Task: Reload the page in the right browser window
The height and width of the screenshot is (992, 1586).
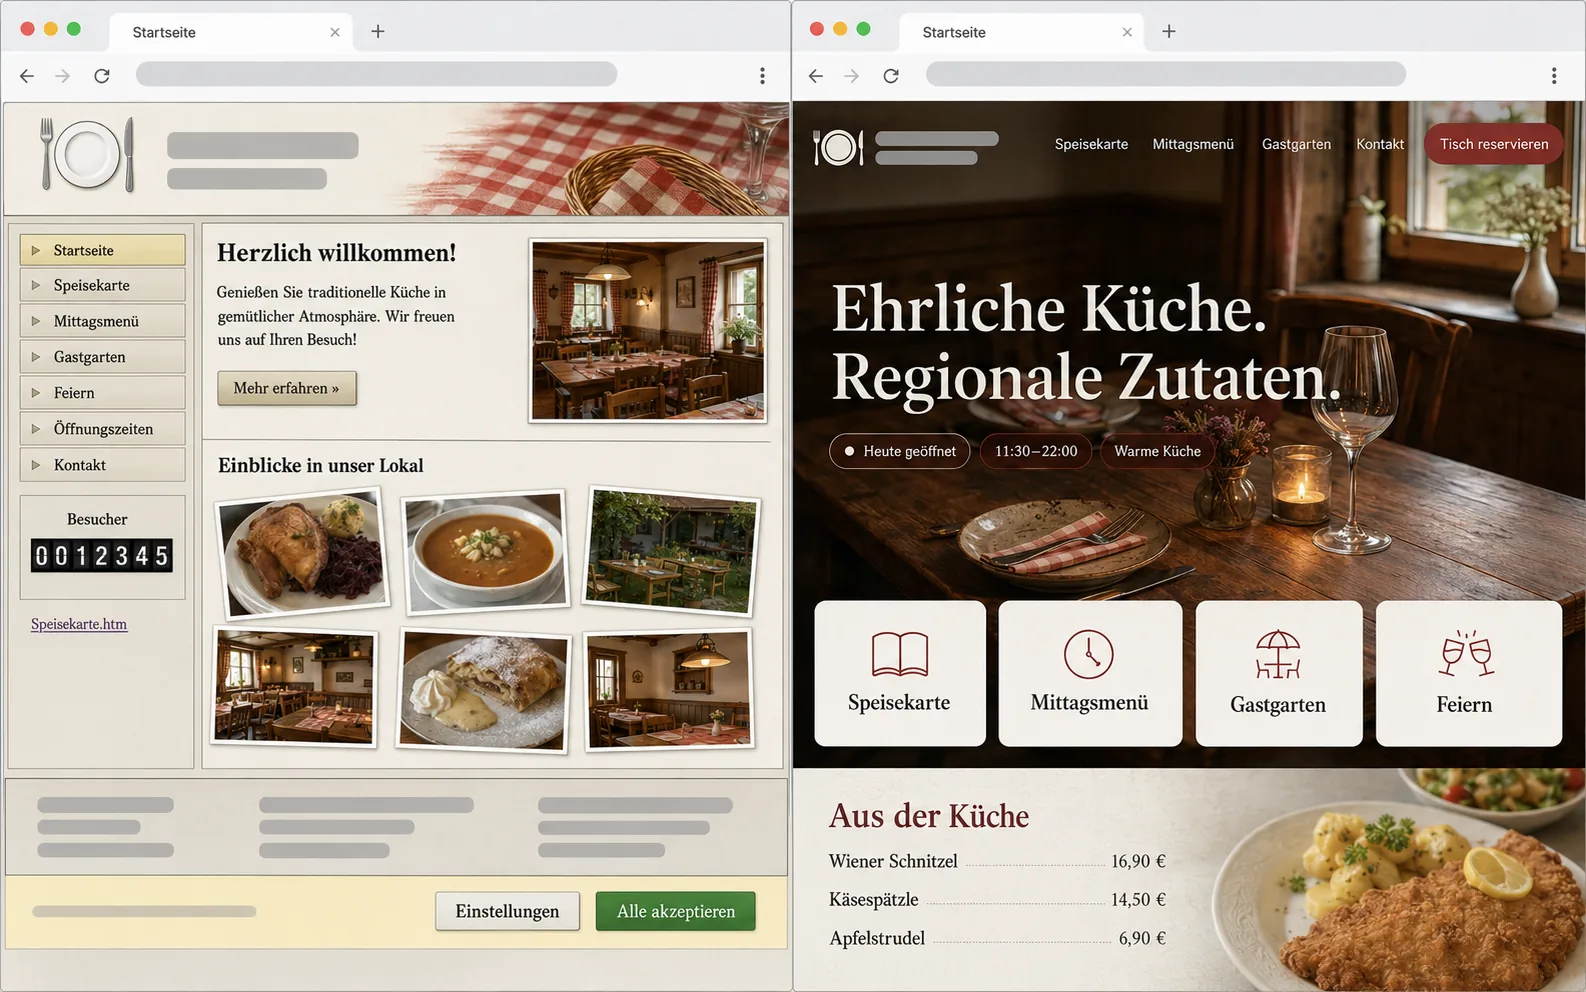Action: 891,76
